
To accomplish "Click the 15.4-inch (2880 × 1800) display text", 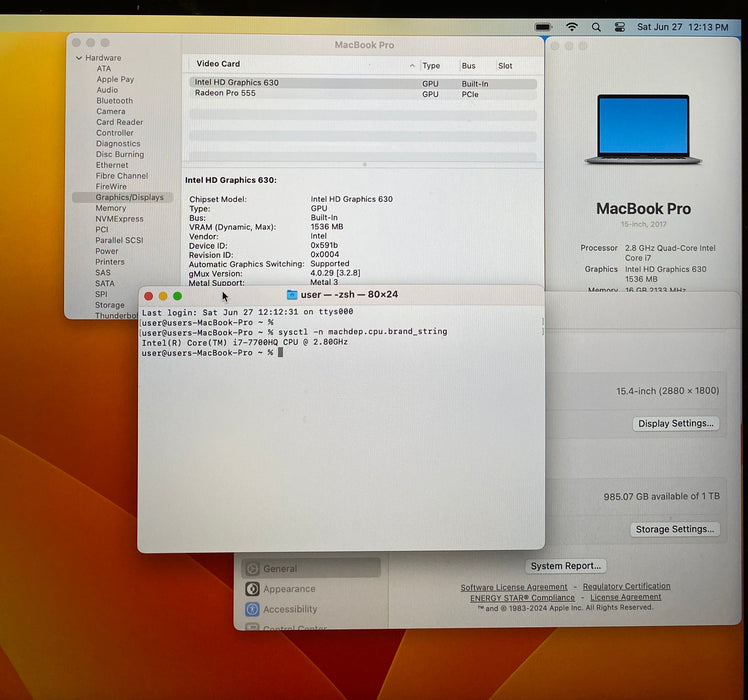I will pyautogui.click(x=667, y=391).
